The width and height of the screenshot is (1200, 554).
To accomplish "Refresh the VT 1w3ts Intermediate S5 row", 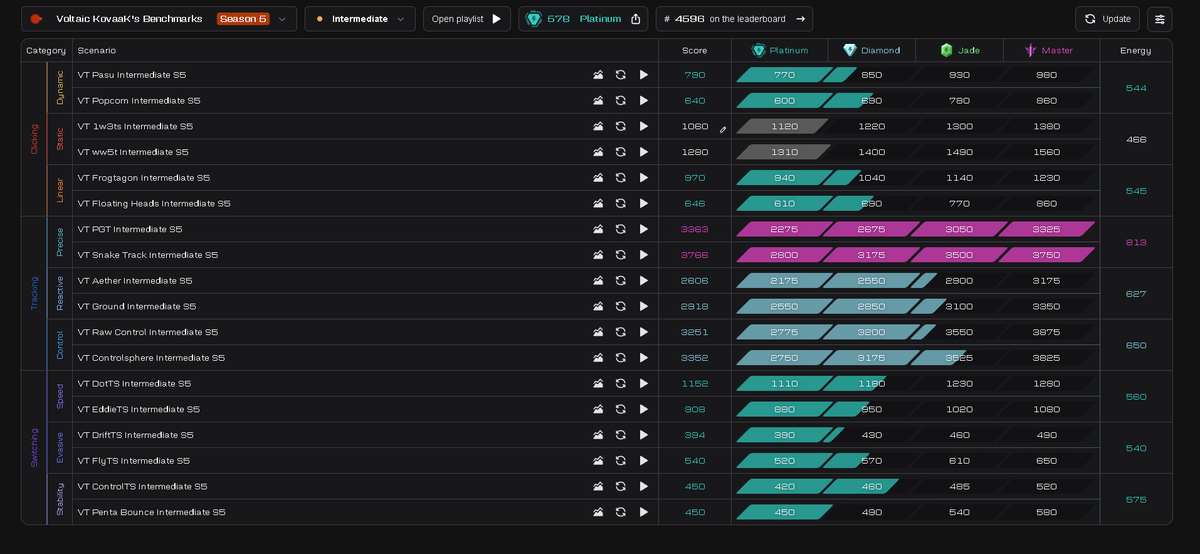I will click(x=621, y=126).
